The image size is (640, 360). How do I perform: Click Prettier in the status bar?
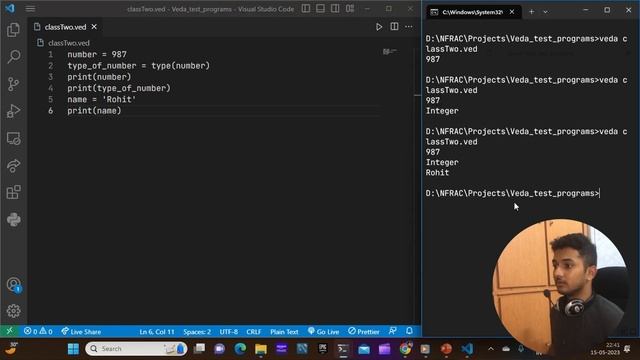coord(364,331)
